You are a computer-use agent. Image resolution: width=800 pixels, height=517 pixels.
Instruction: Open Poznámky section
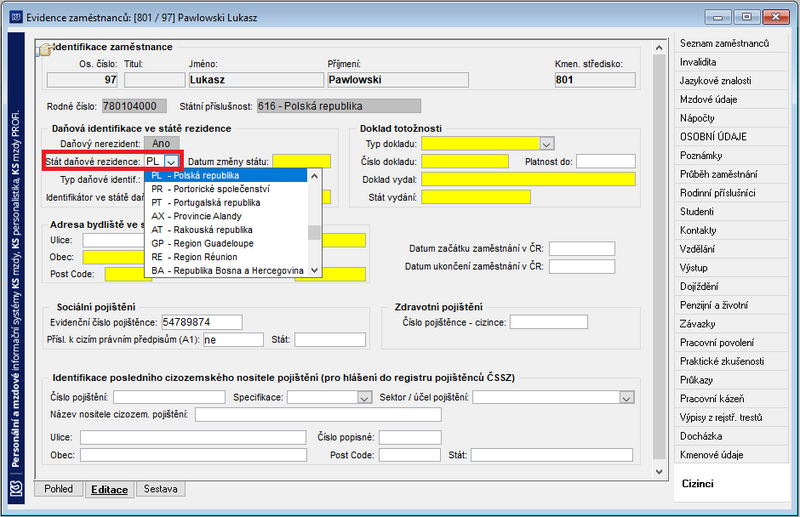tap(731, 156)
